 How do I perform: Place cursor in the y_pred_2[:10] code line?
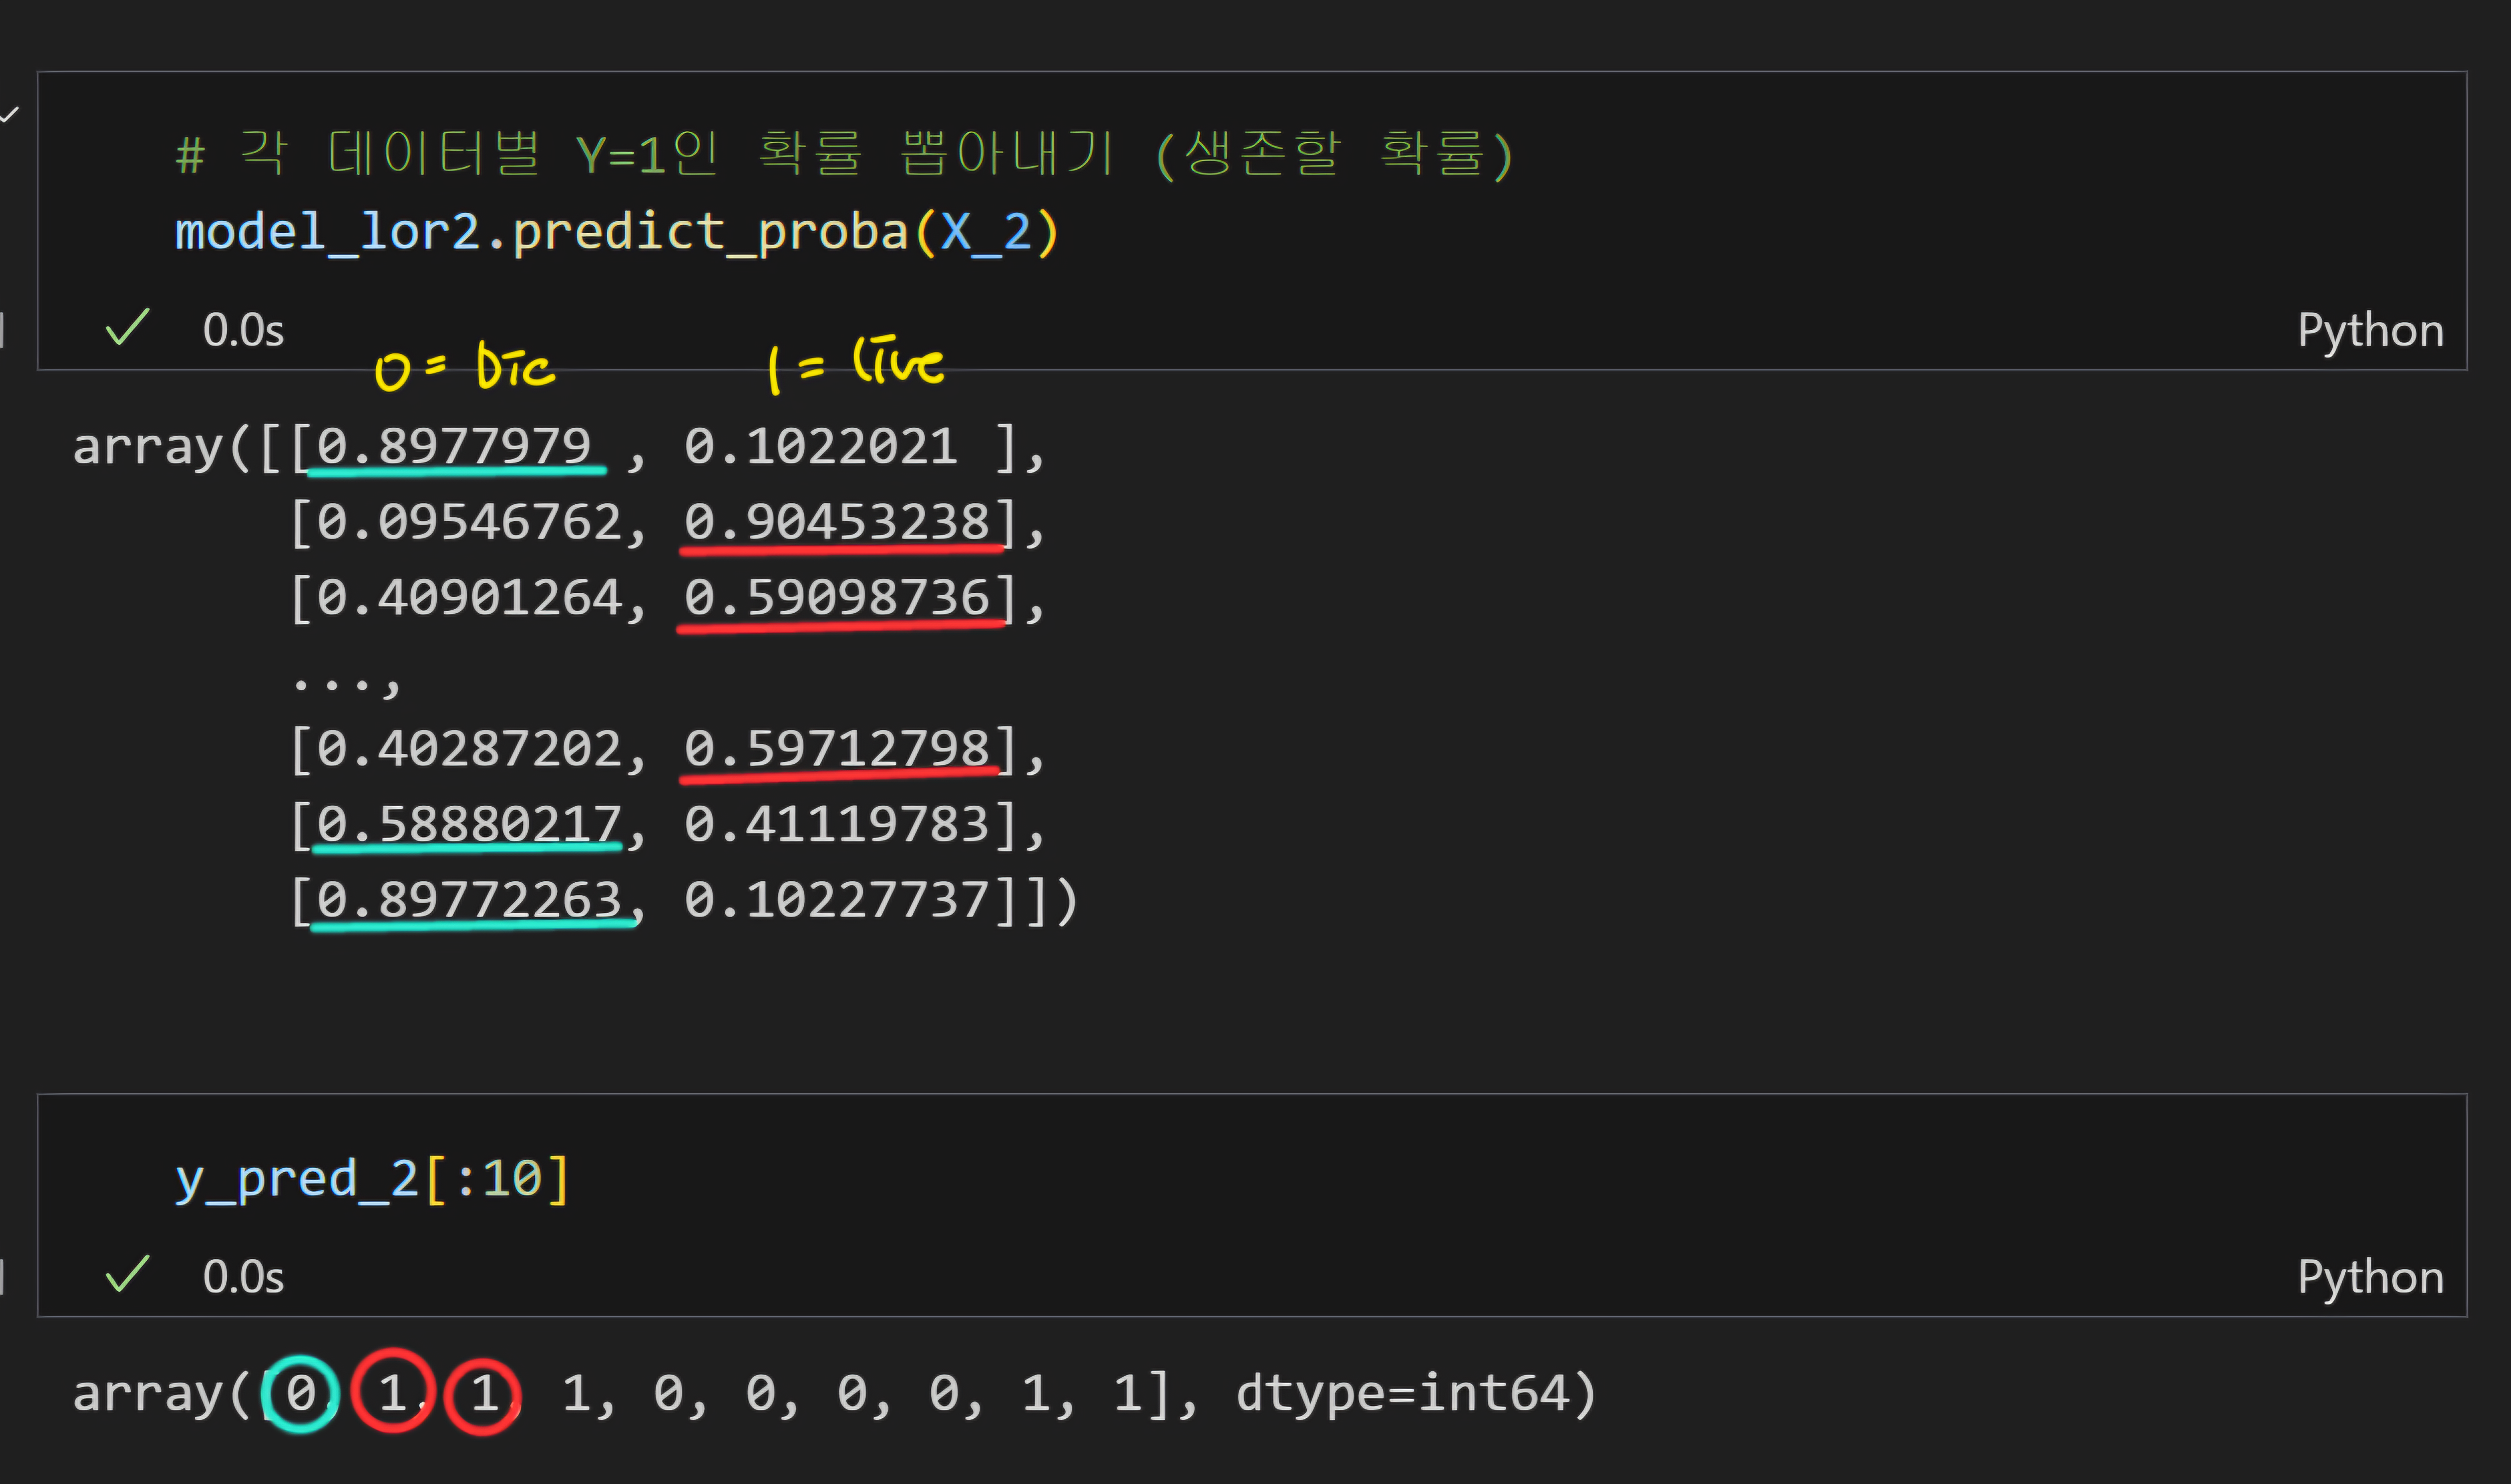[372, 1179]
